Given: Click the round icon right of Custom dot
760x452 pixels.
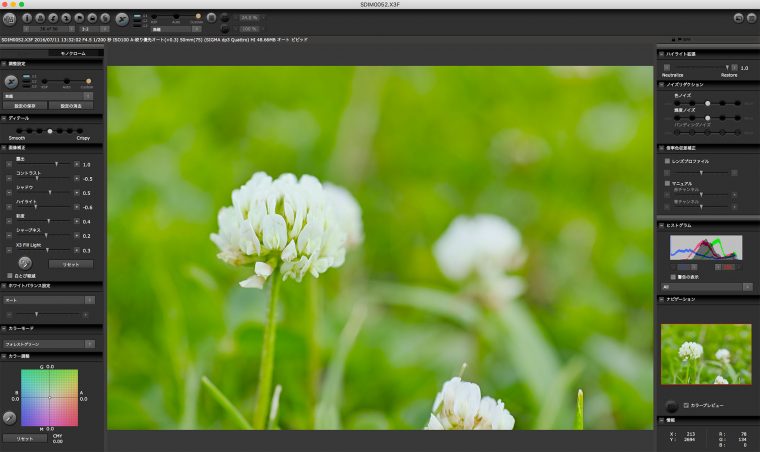Looking at the screenshot, I should [211, 17].
